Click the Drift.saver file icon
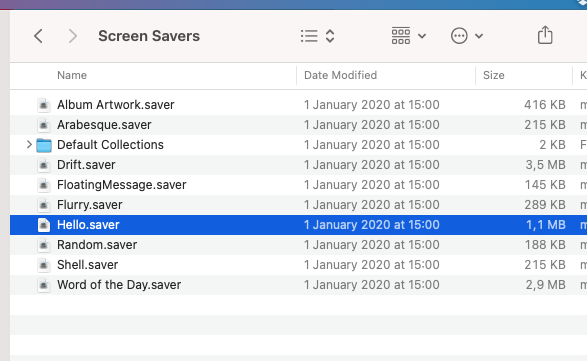 (44, 165)
